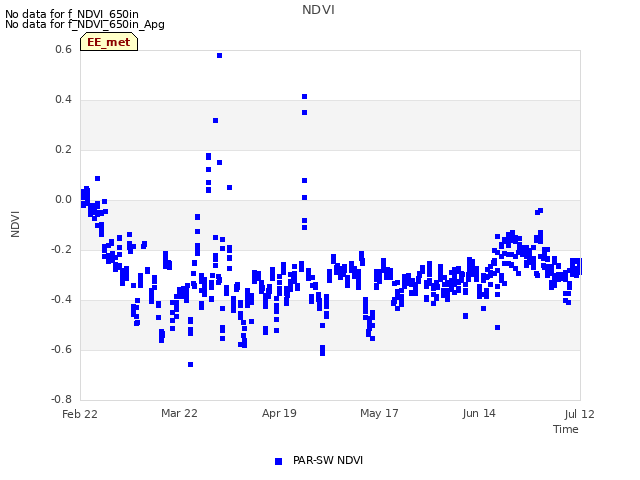This screenshot has width=640, height=480.
Task: Click the Time axis label
Action: click(x=566, y=429)
